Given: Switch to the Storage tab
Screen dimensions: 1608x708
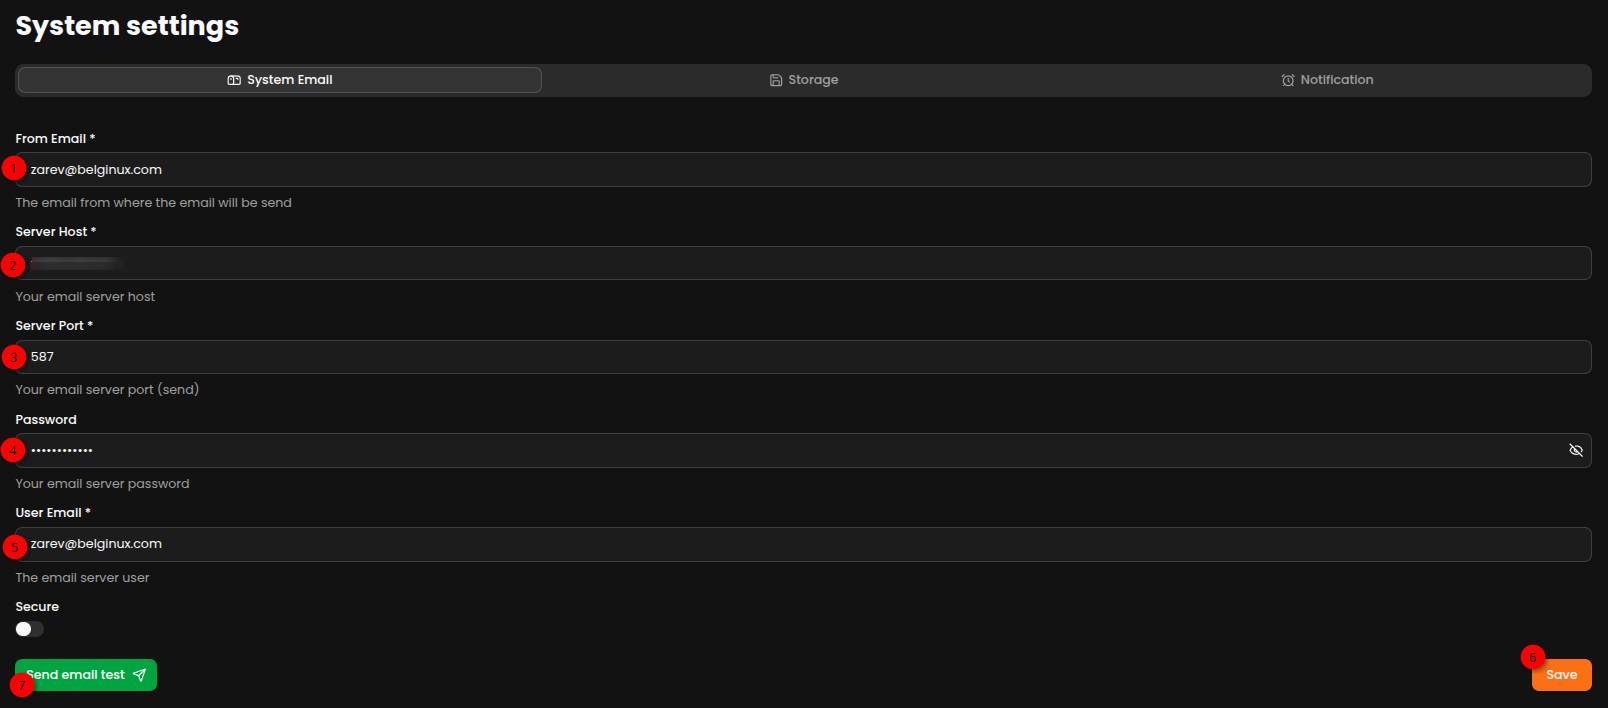Looking at the screenshot, I should coord(804,80).
